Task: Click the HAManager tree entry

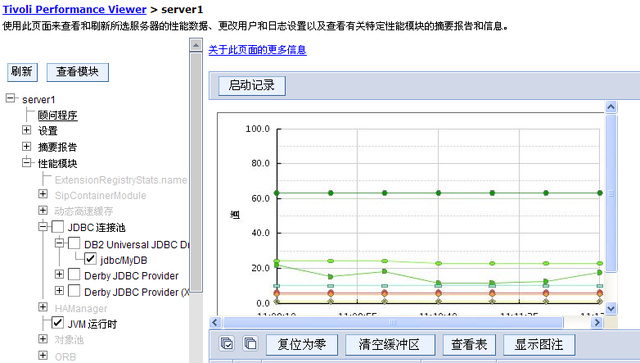Action: (81, 308)
